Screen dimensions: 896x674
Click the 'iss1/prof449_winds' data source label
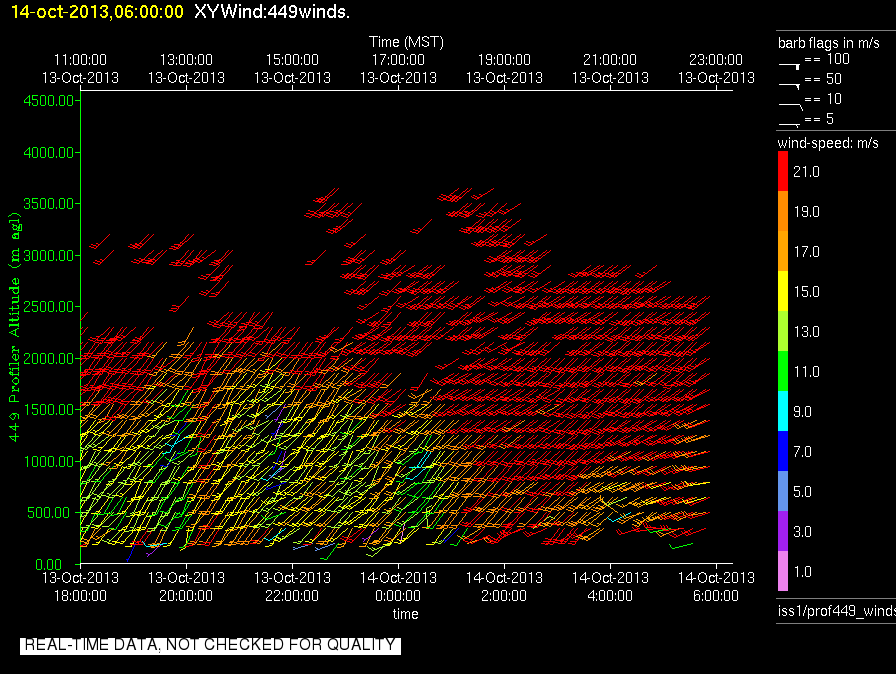837,611
